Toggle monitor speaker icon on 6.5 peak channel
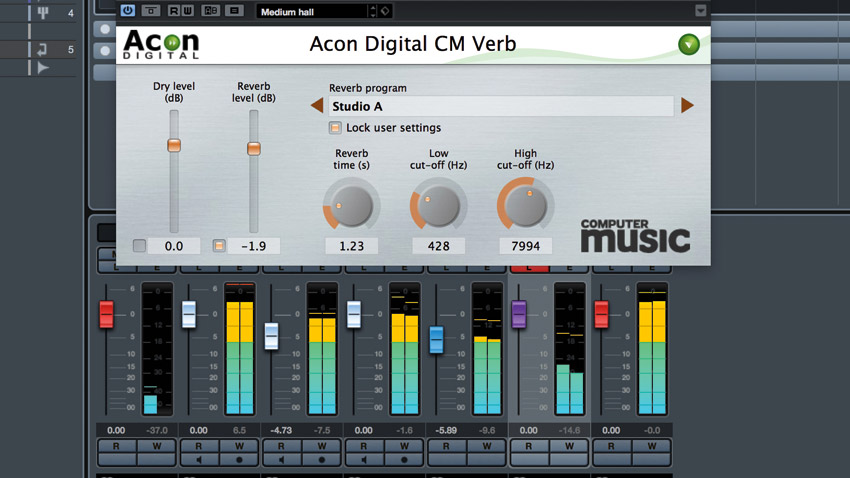The width and height of the screenshot is (850, 478). pos(199,460)
